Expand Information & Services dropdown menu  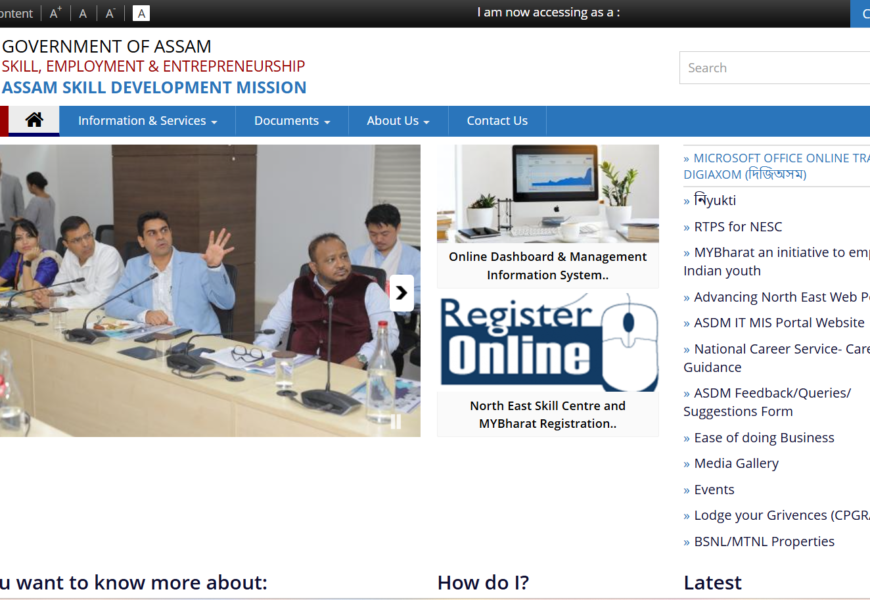147,121
